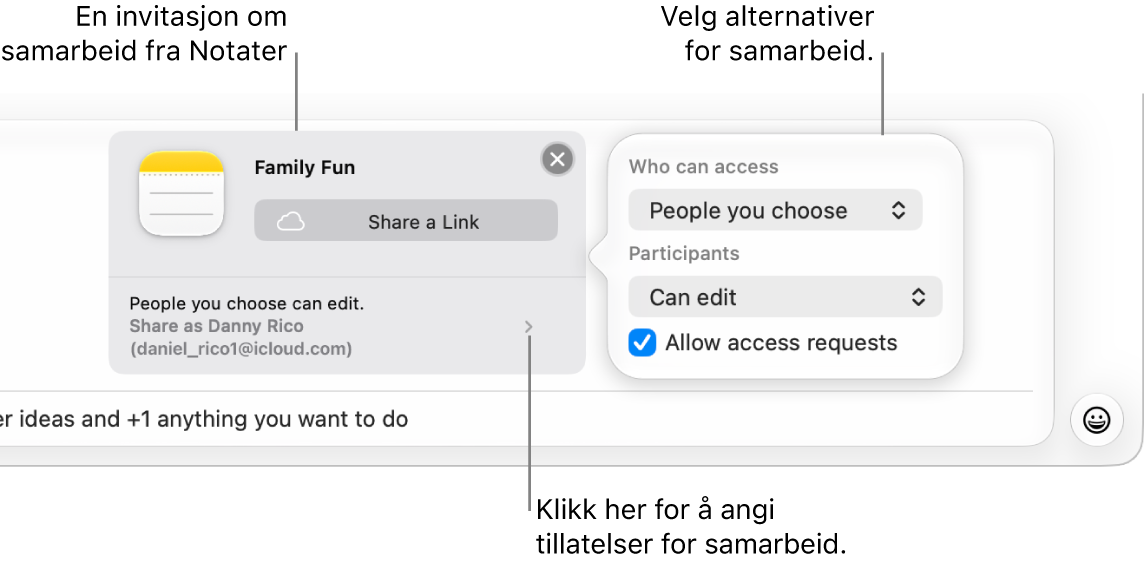1144x564 pixels.
Task: Click the daniel_rico1@icloud.com address
Action: (241, 349)
